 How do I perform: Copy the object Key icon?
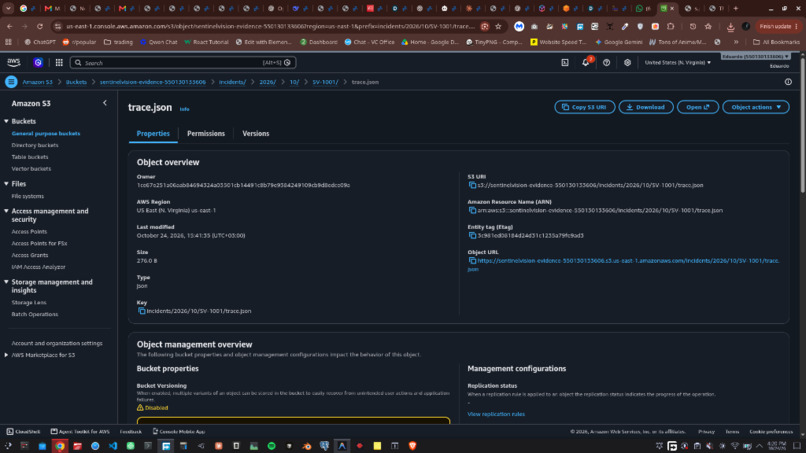[x=141, y=311]
